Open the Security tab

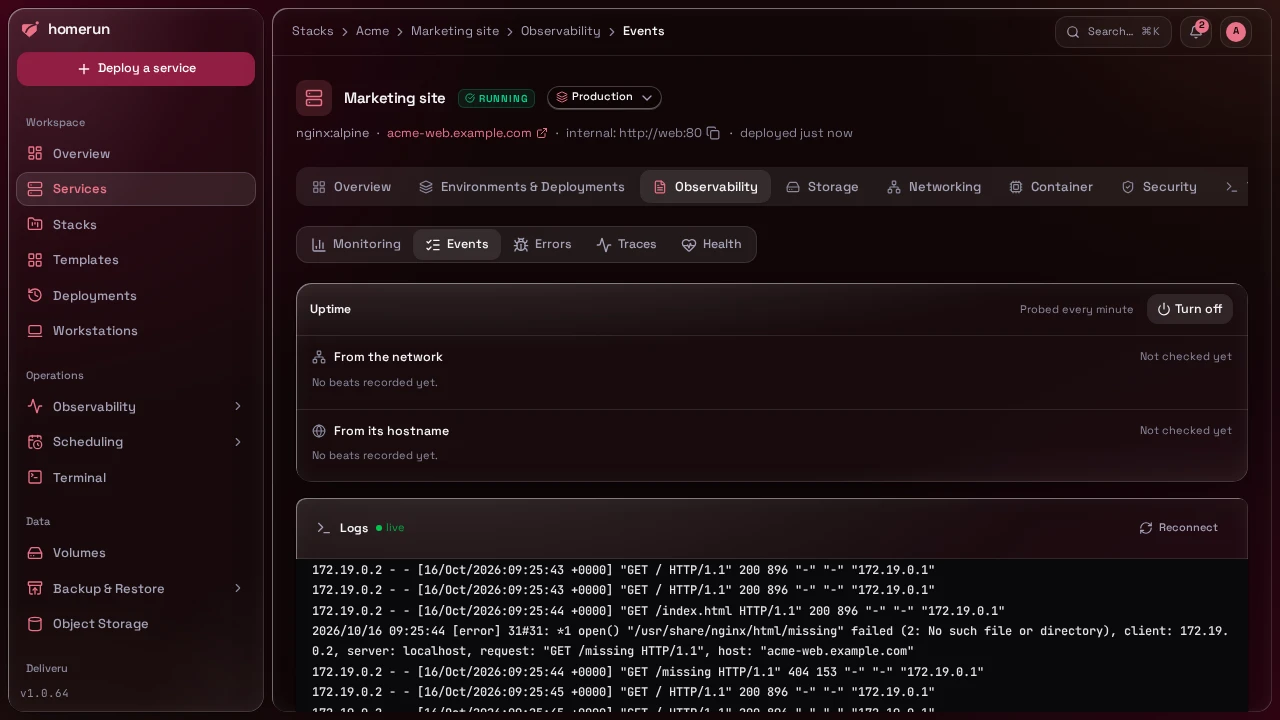pyautogui.click(x=1159, y=187)
